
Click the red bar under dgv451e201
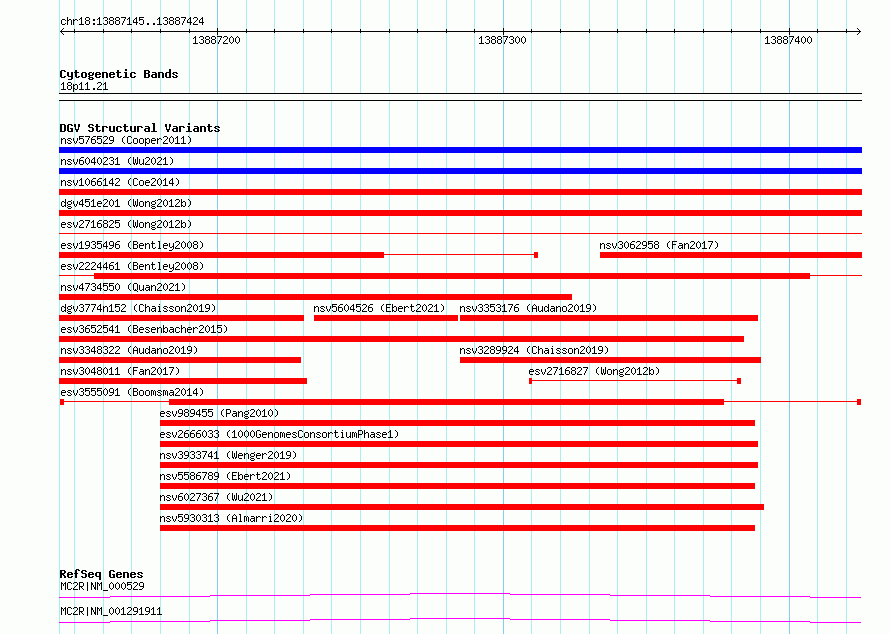click(460, 213)
